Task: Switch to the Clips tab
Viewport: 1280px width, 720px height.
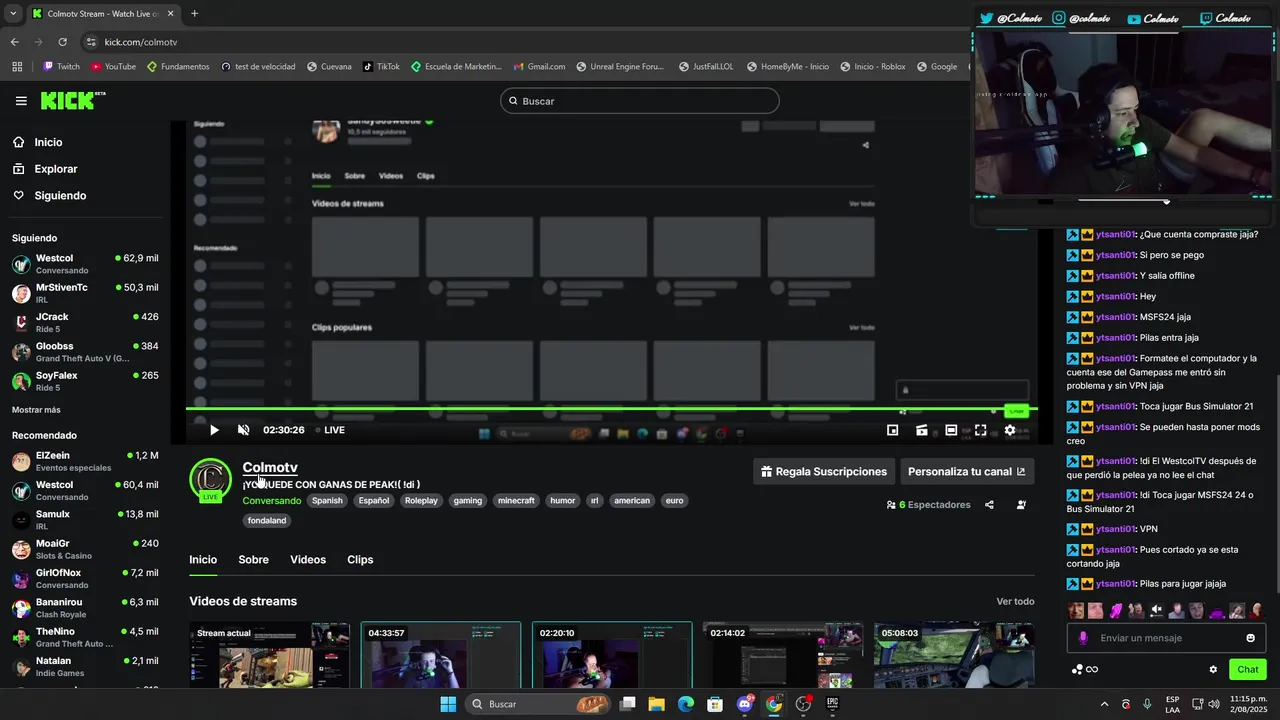Action: [x=360, y=560]
